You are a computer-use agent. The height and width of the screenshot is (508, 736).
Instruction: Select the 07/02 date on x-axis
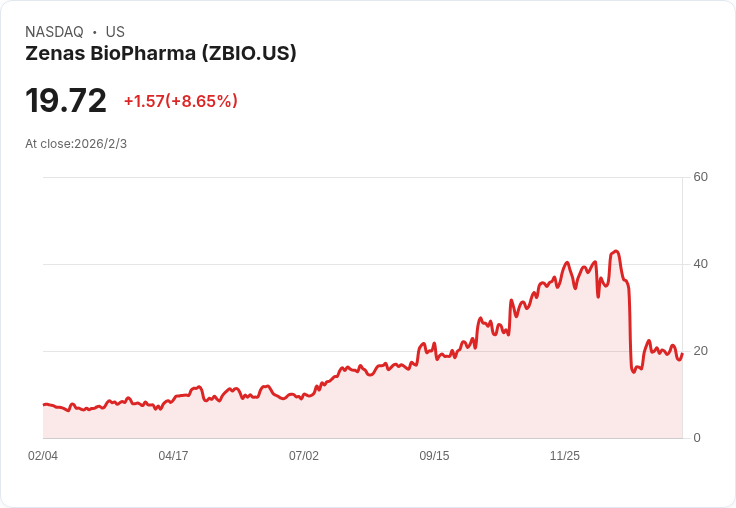pyautogui.click(x=304, y=456)
